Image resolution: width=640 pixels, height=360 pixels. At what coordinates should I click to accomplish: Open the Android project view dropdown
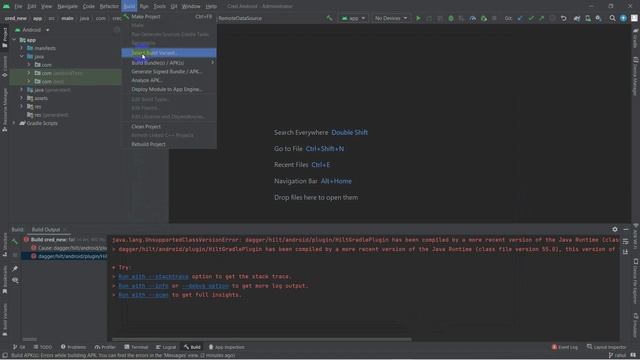point(32,30)
